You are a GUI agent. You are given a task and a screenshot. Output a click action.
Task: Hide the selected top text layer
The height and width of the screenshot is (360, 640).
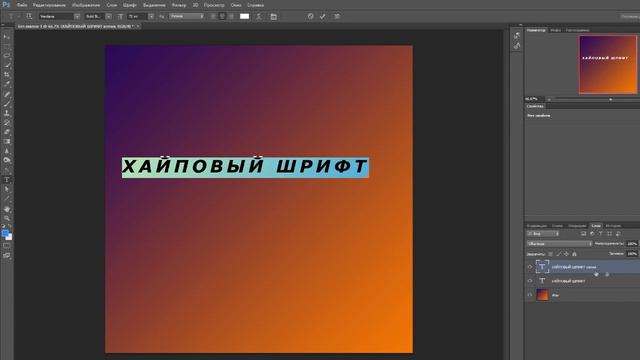(530, 267)
